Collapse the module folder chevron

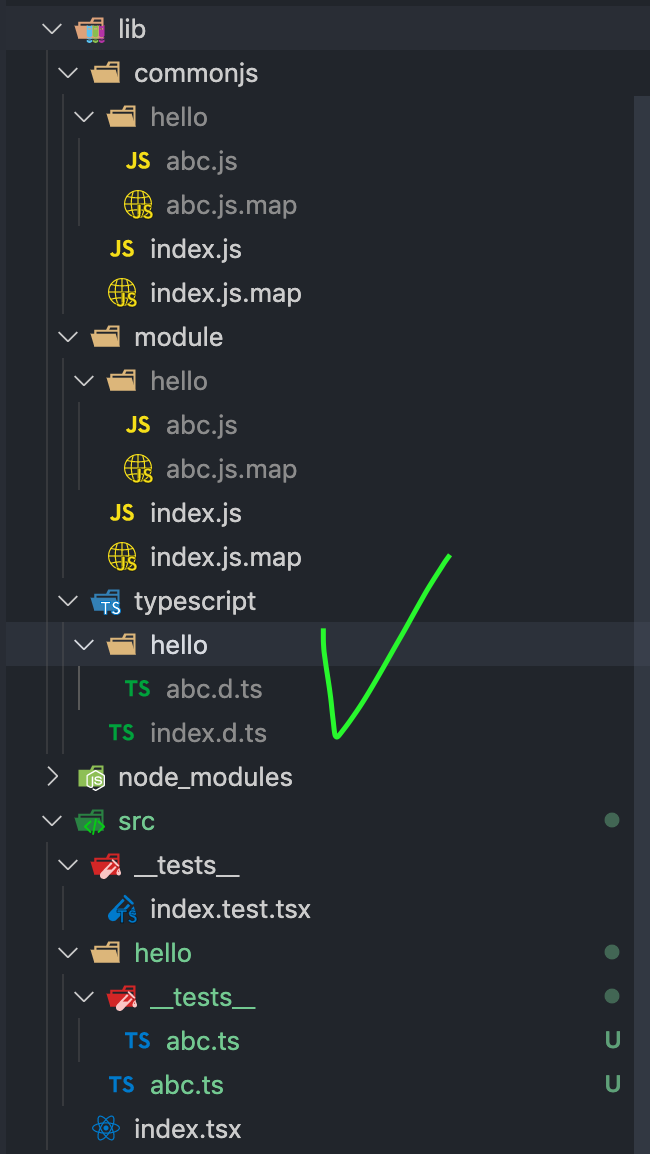coord(67,337)
